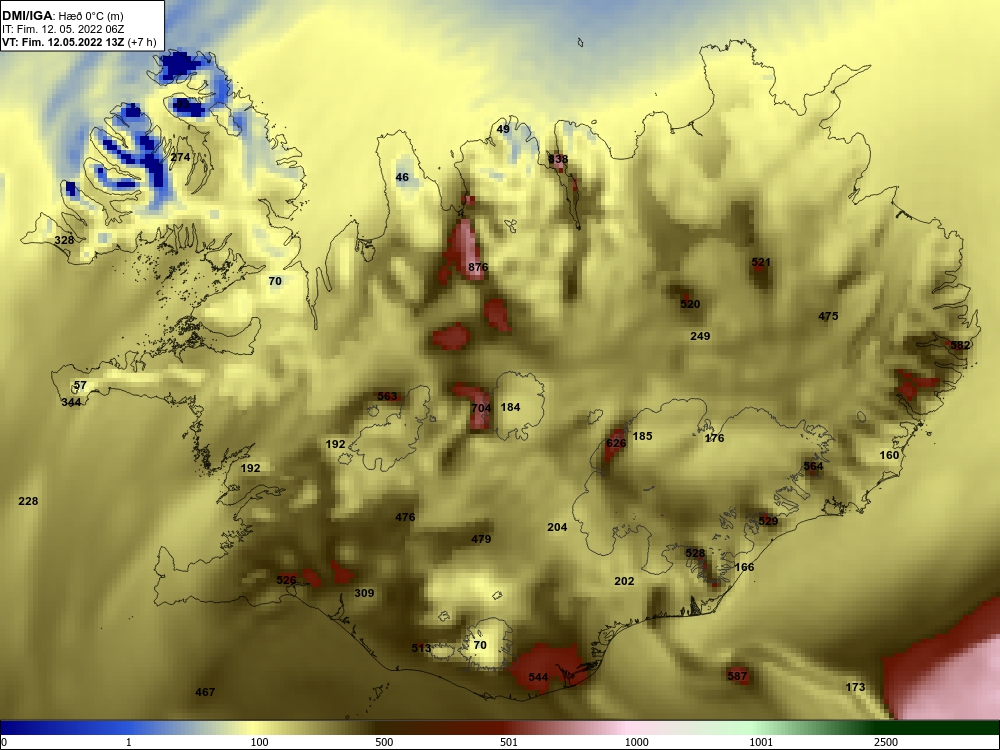Image resolution: width=1000 pixels, height=750 pixels.
Task: Click the legend tick label 2500
Action: pyautogui.click(x=886, y=742)
